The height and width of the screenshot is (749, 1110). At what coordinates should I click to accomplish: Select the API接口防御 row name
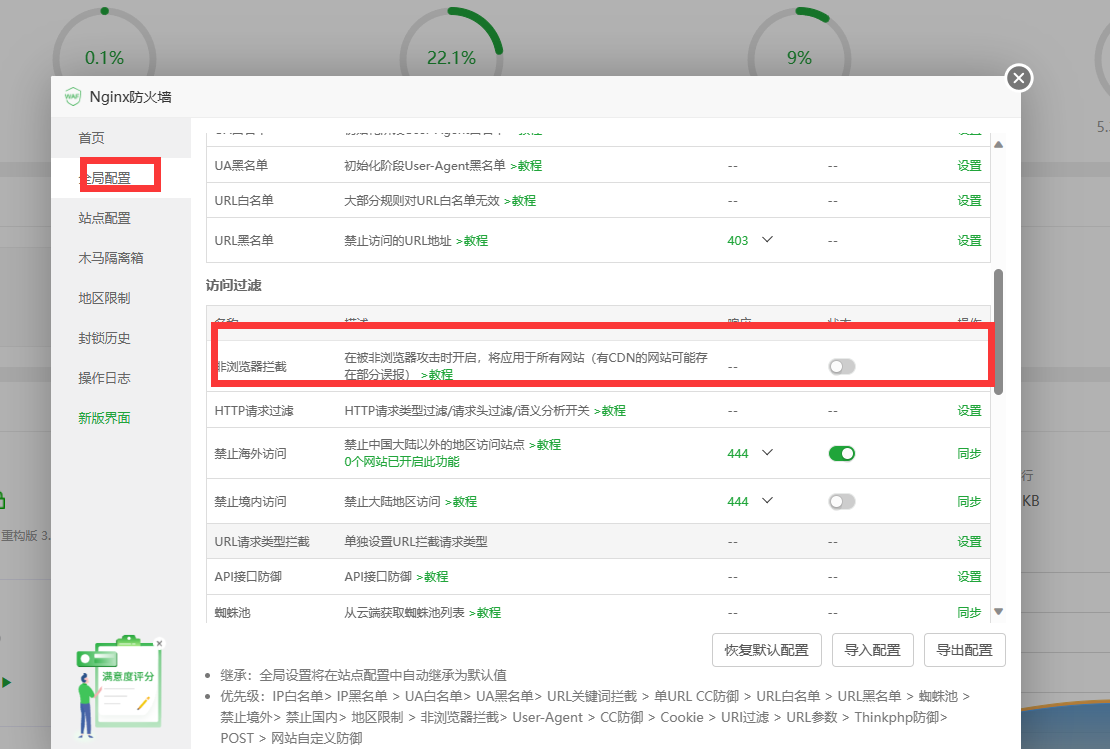pos(248,576)
